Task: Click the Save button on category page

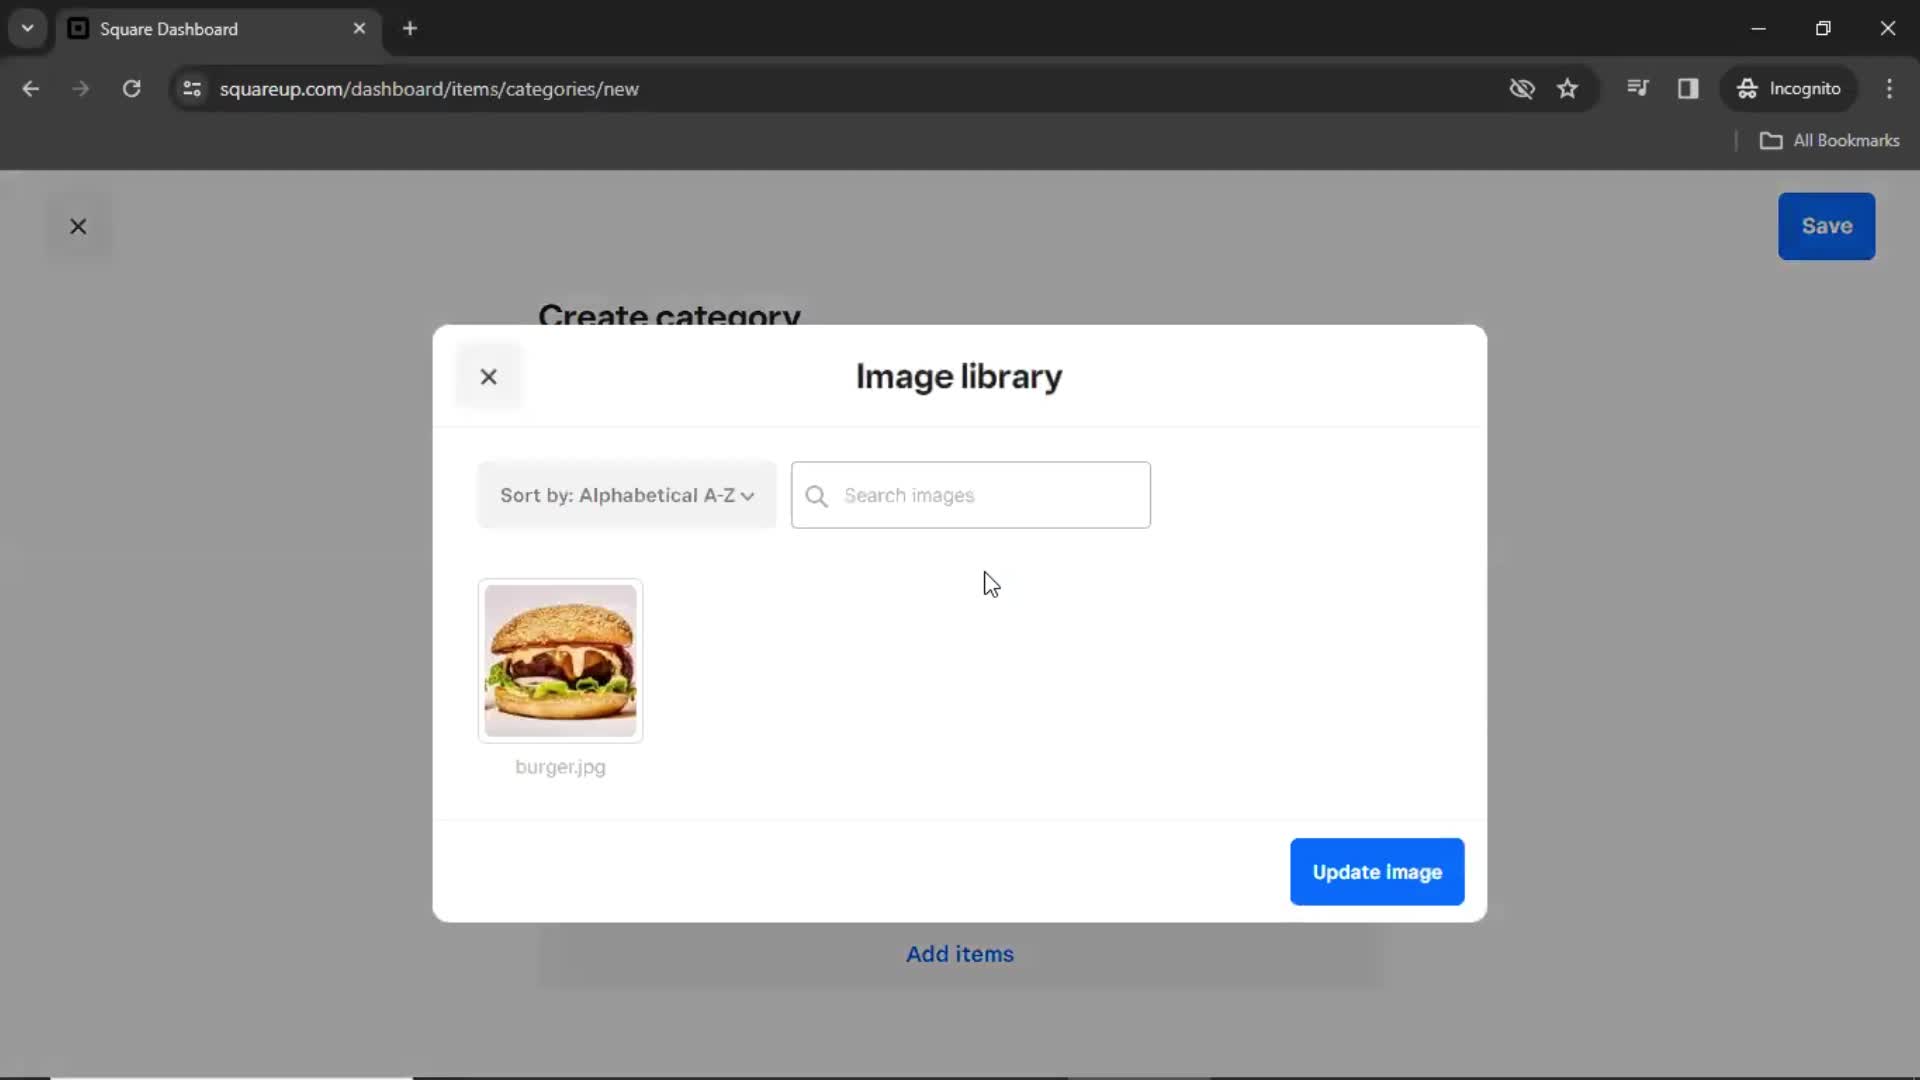Action: pyautogui.click(x=1826, y=226)
